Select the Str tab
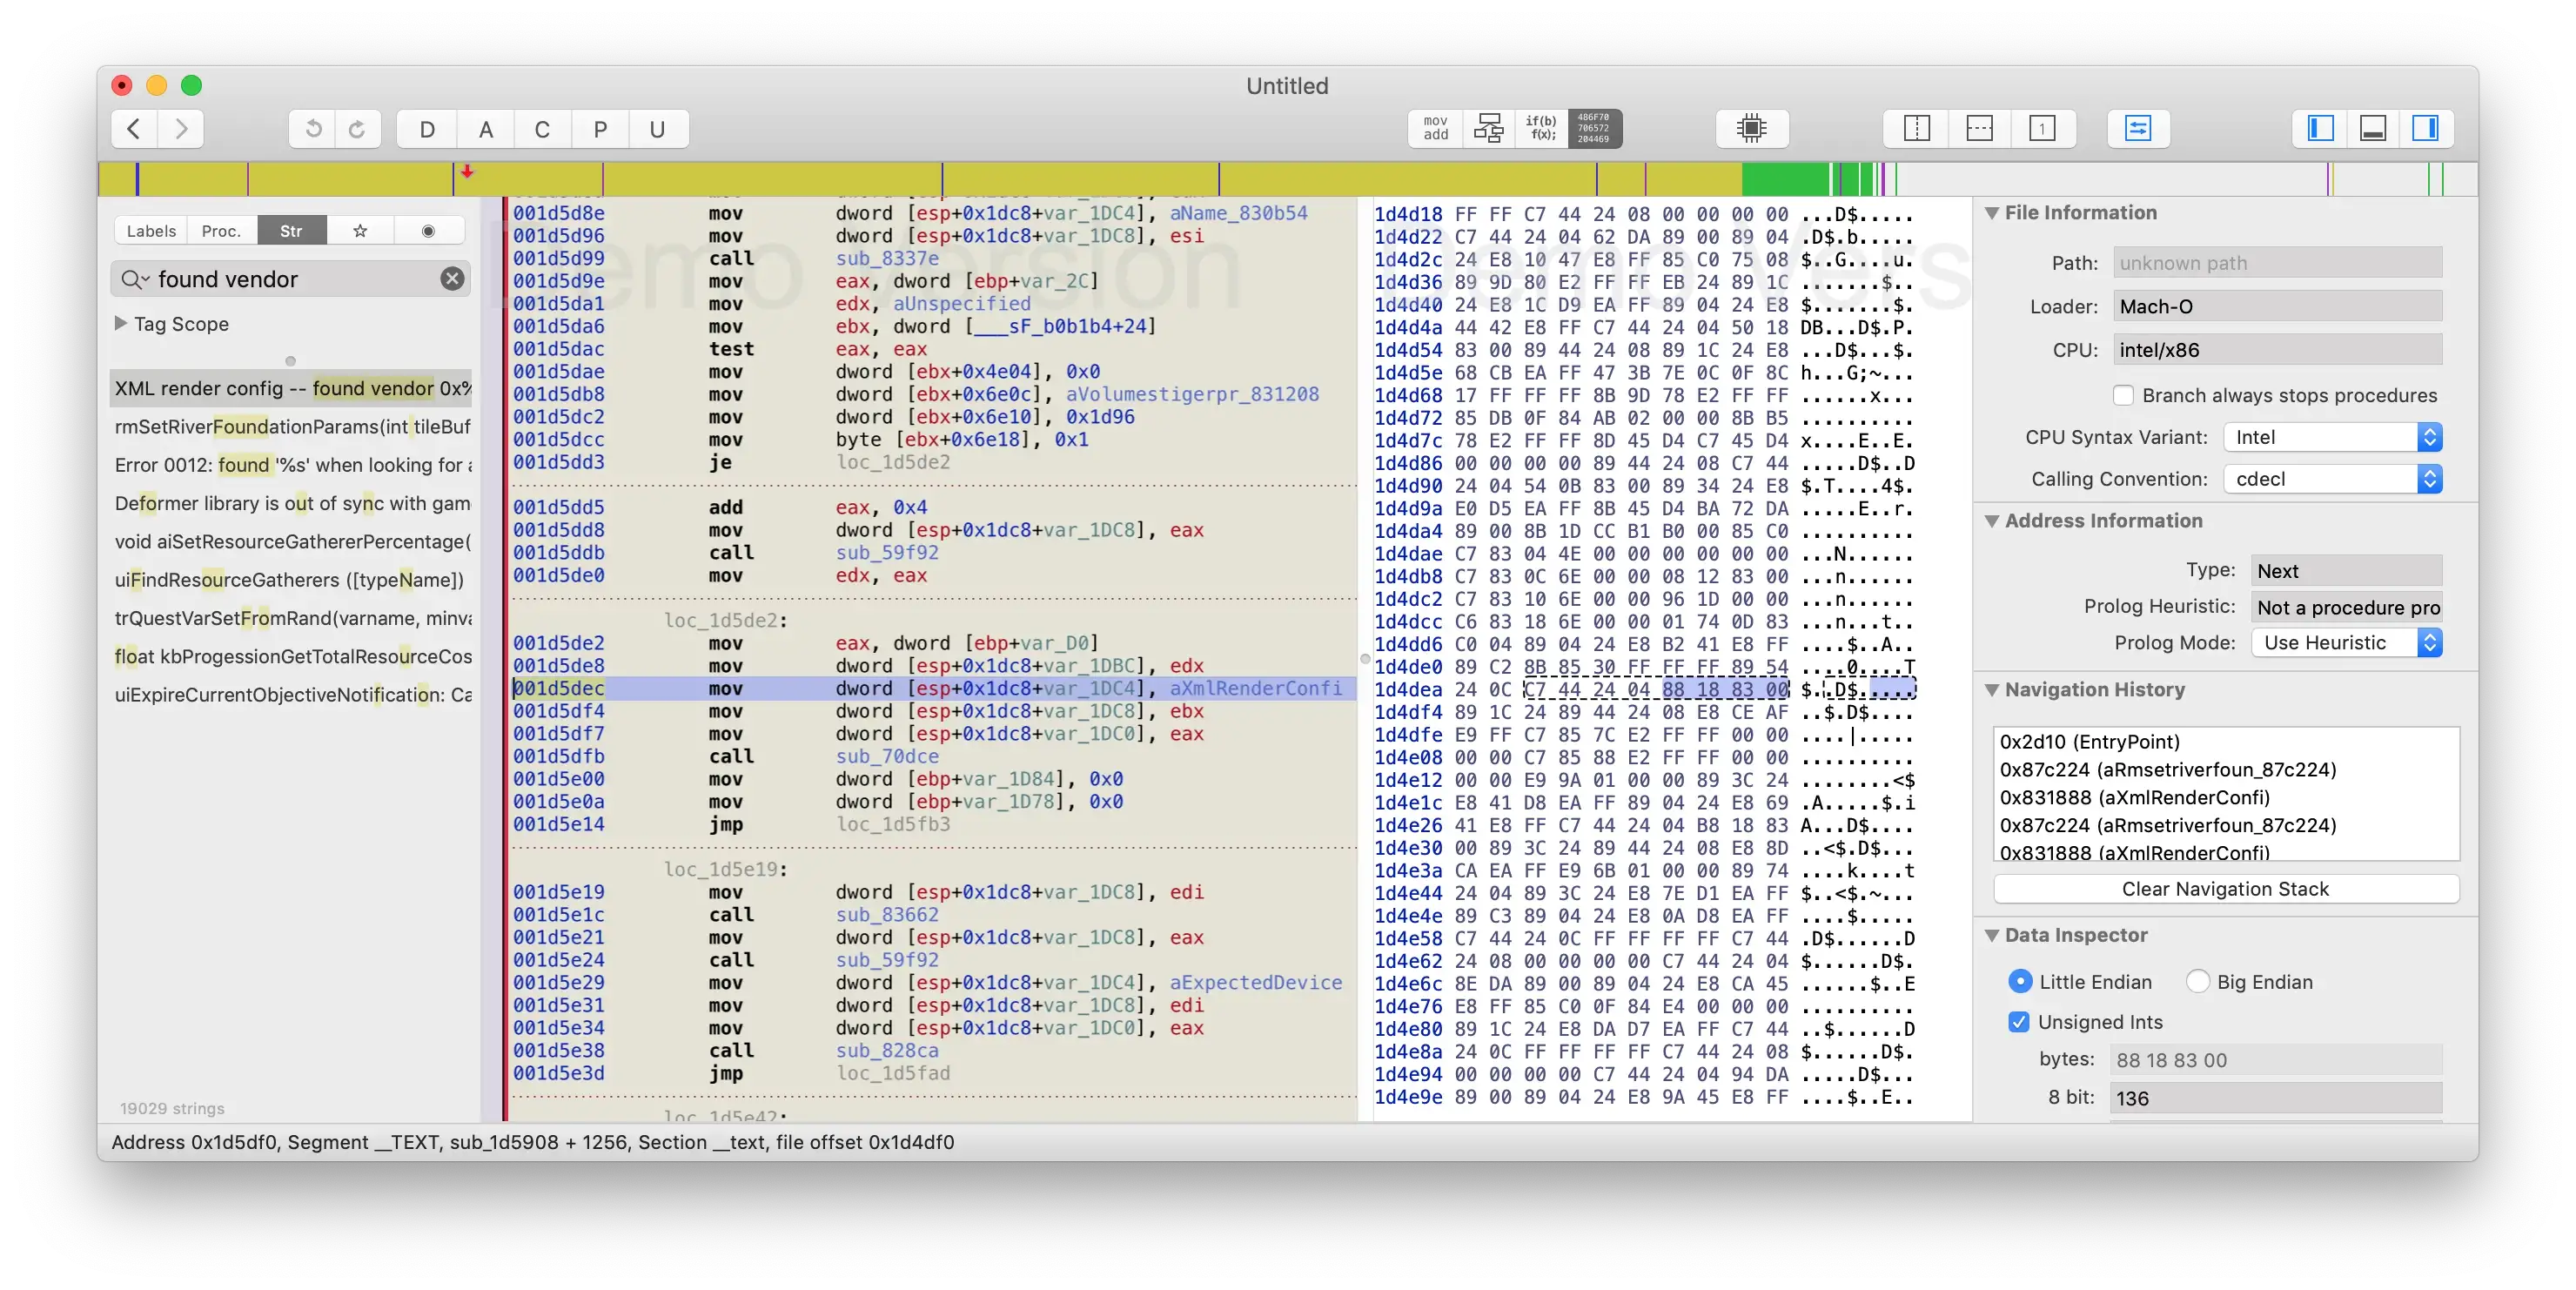The width and height of the screenshot is (2576, 1290). 291,231
